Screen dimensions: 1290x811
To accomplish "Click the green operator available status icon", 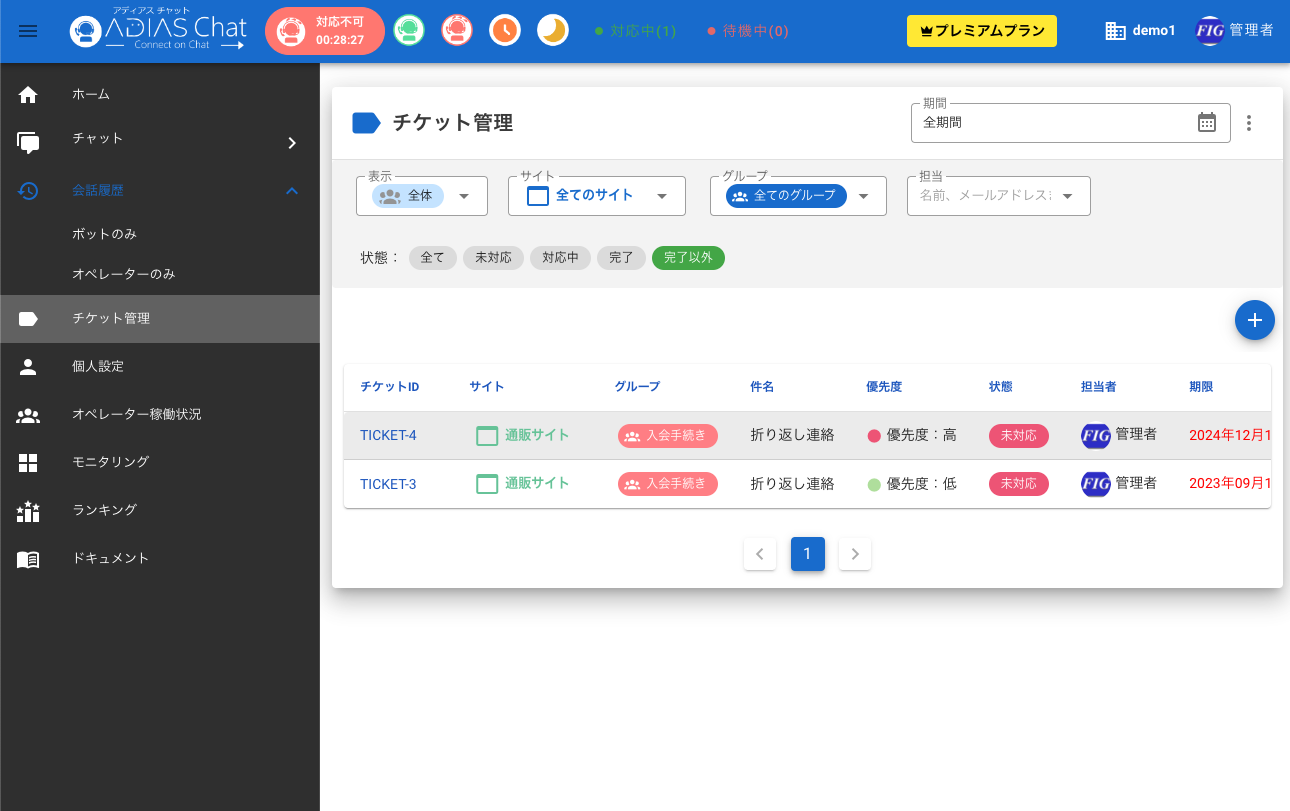I will click(x=408, y=31).
